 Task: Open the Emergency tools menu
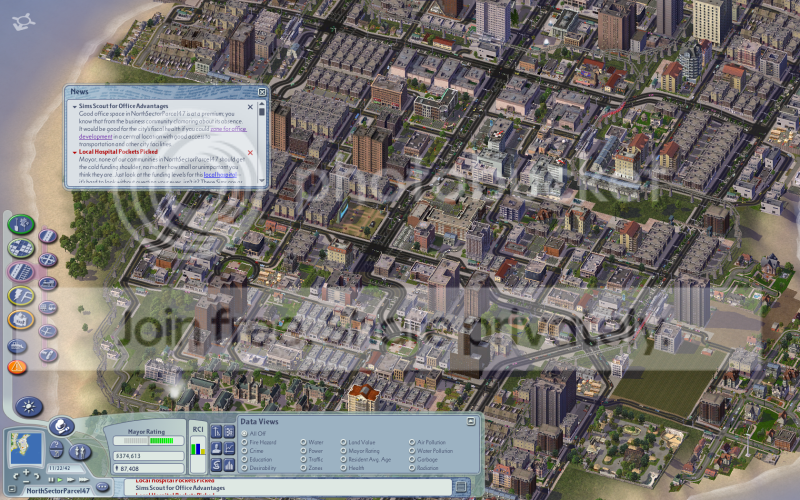17,367
